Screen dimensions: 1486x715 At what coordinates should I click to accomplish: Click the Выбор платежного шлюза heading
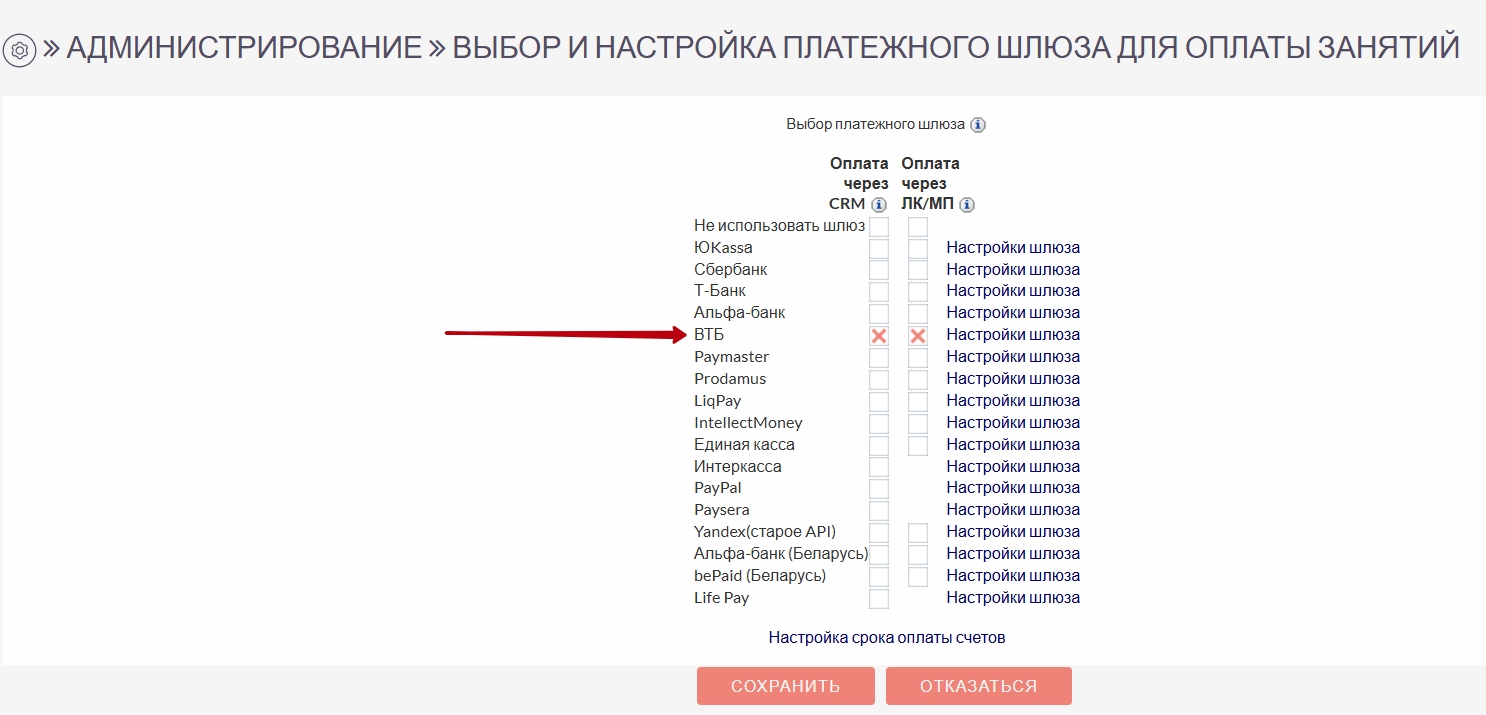coord(876,125)
